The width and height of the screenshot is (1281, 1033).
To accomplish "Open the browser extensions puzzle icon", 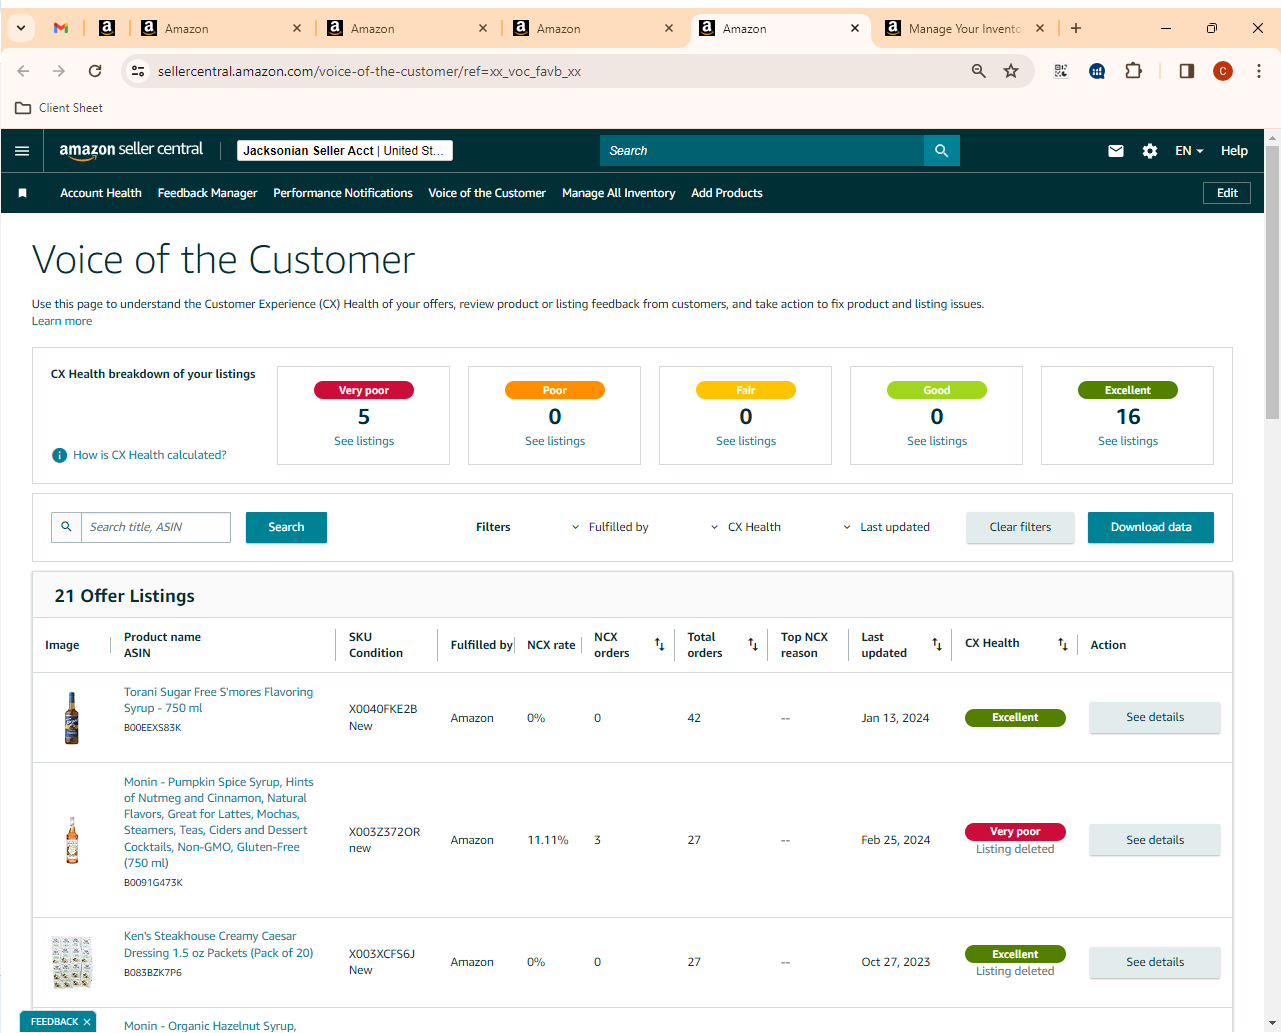I will 1133,71.
